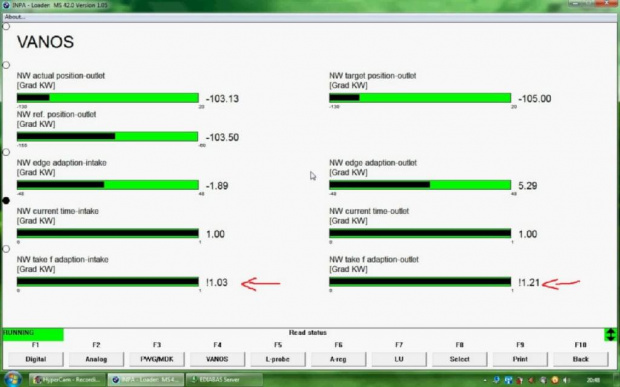Click the NW edge adaption-intake bar
Screen dimensions: 620x387
coord(108,185)
